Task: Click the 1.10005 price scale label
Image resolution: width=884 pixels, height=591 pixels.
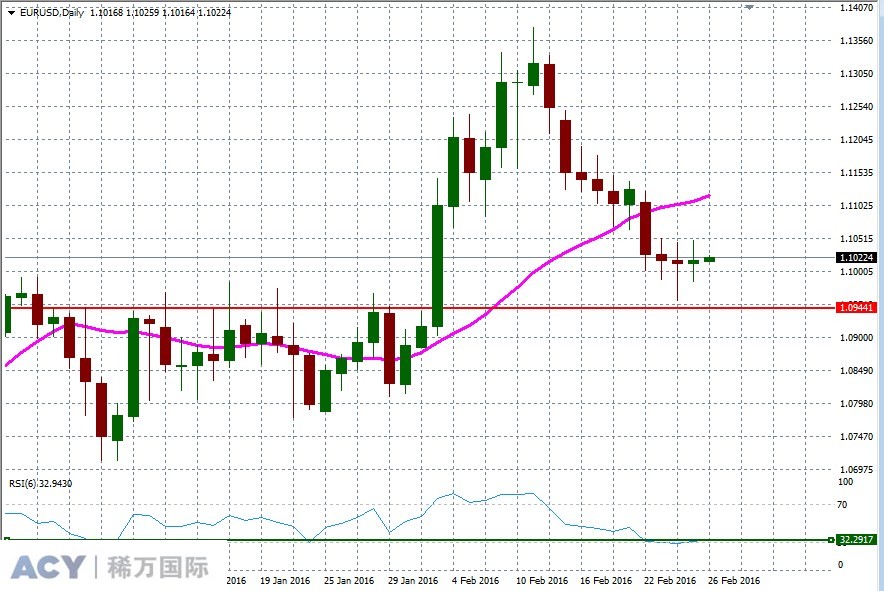Action: pos(856,272)
